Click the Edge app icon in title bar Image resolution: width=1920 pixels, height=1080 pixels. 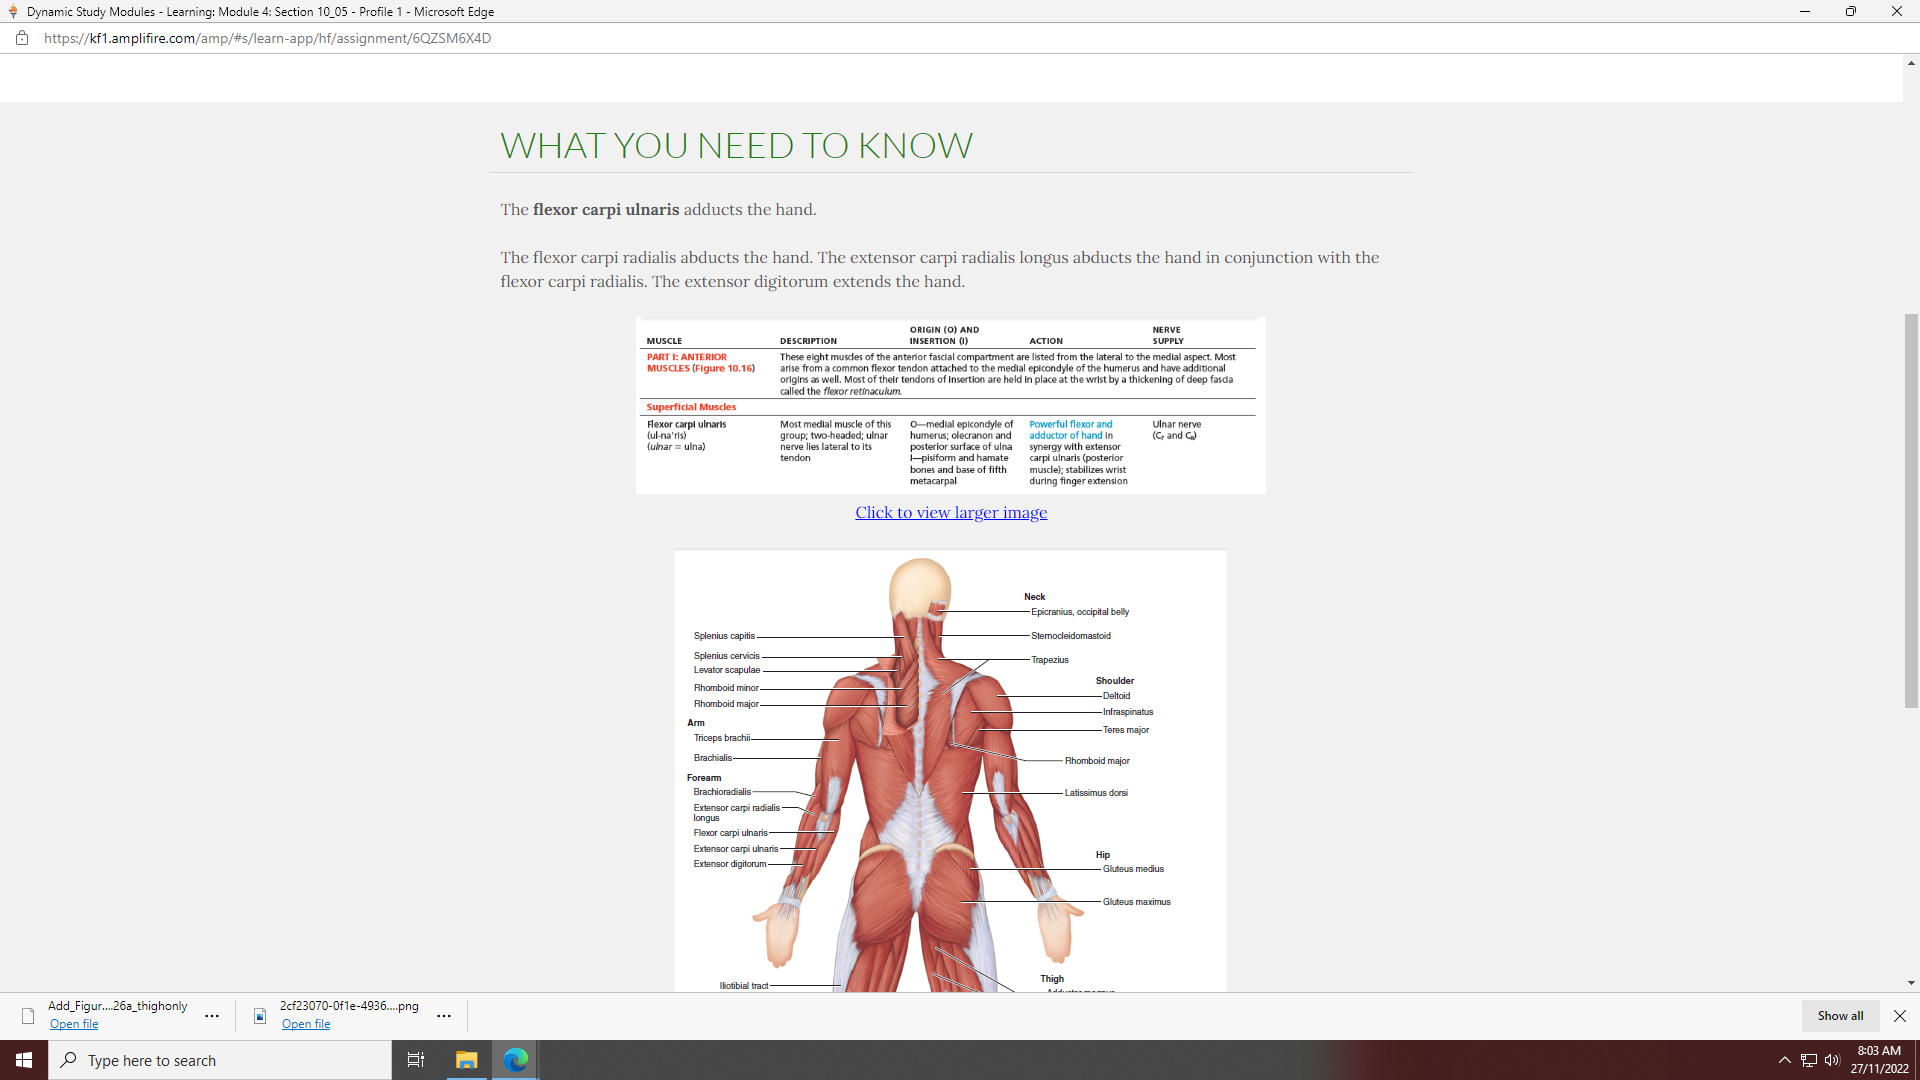[12, 11]
